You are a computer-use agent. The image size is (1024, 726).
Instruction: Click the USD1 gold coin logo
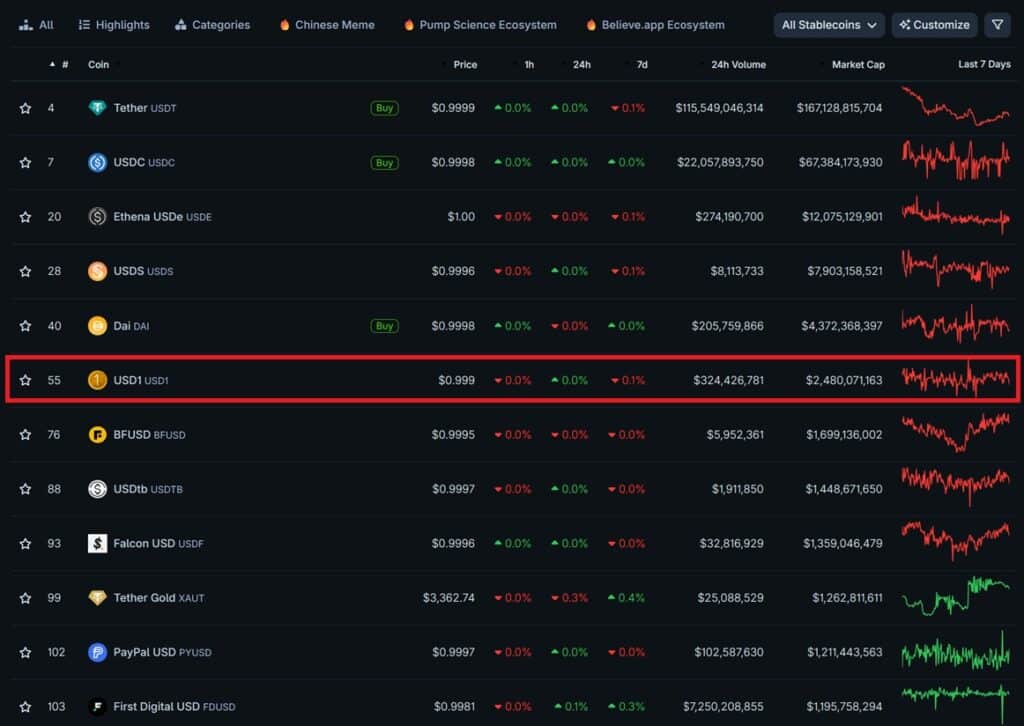point(97,379)
